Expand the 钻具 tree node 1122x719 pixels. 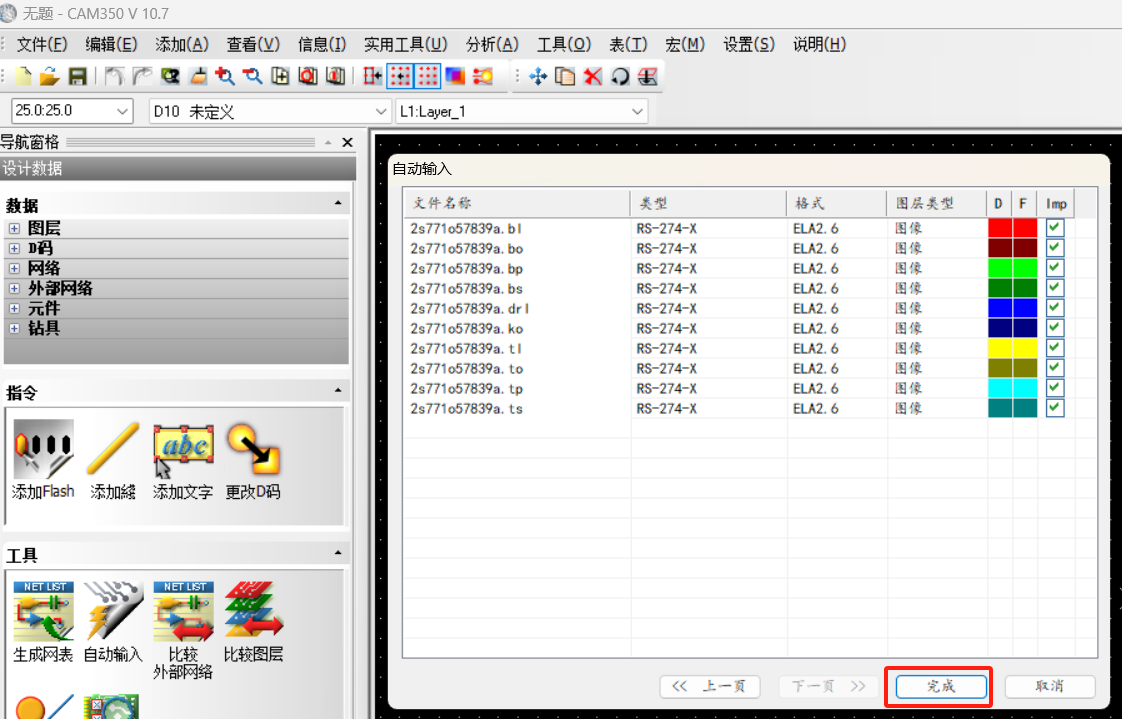coord(14,328)
